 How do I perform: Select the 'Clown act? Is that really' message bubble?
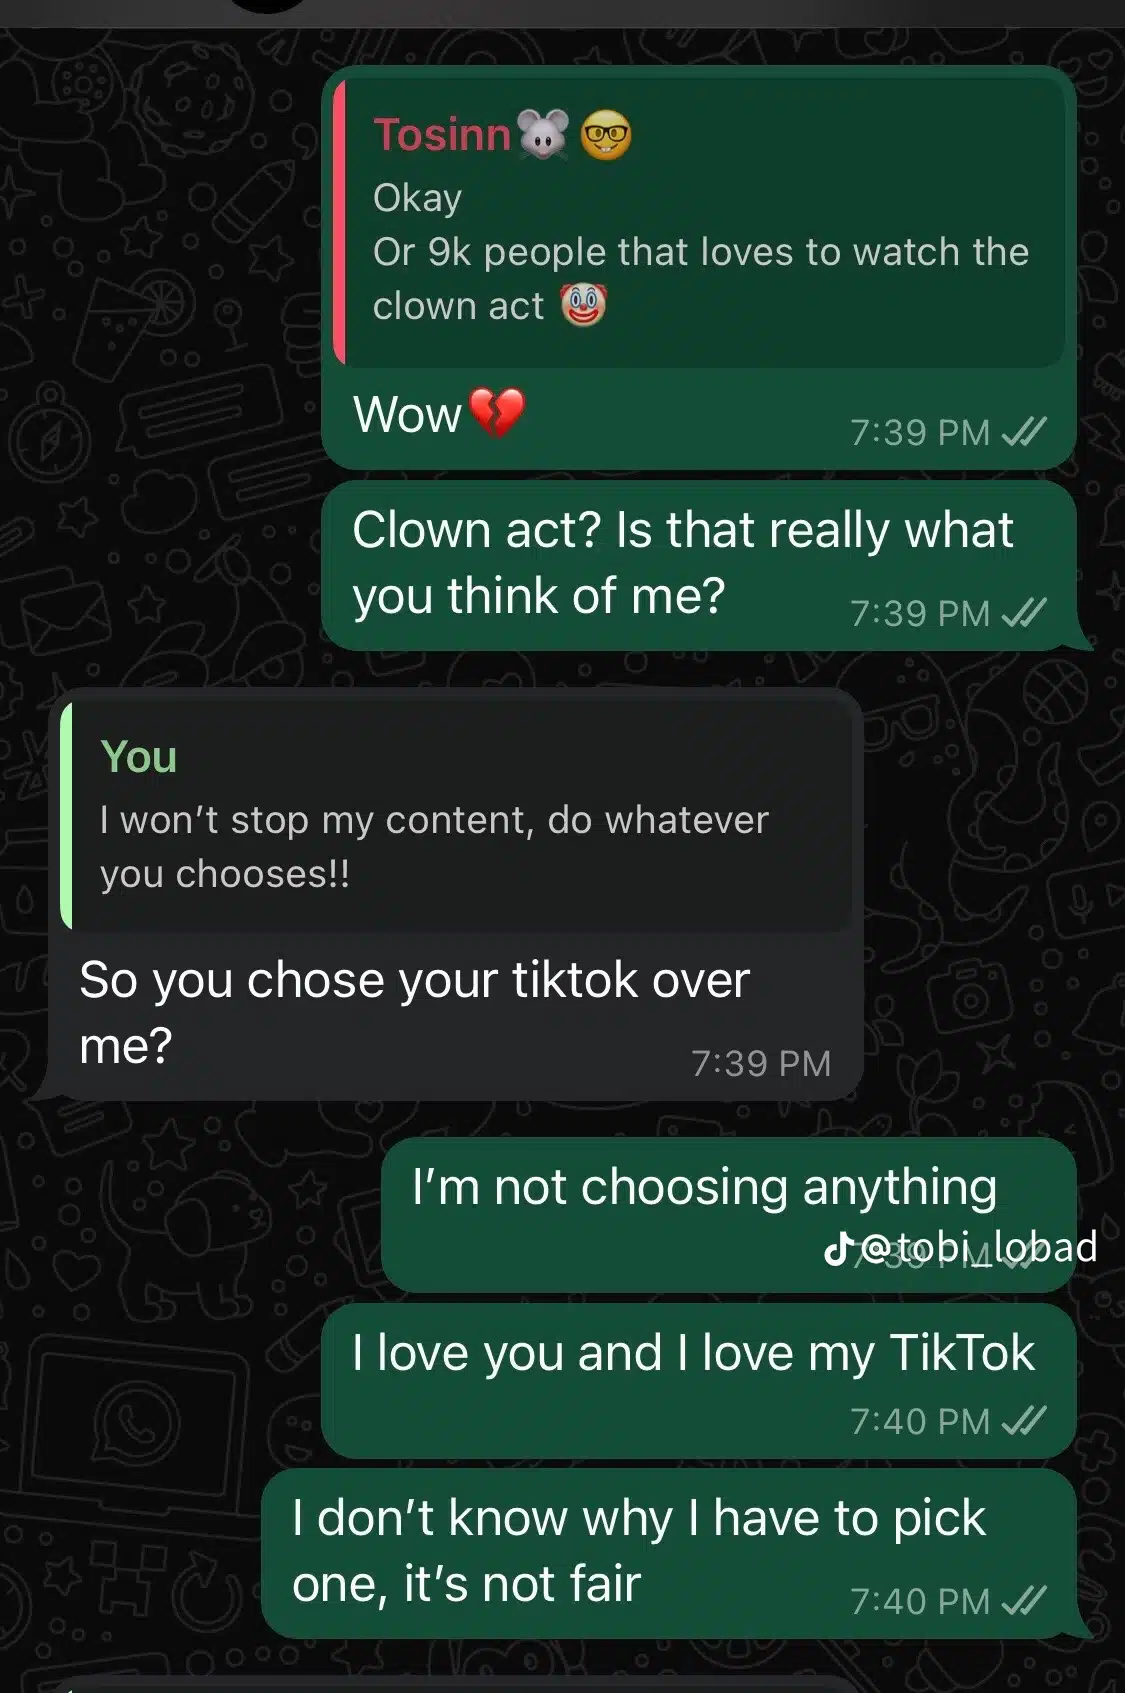(699, 565)
